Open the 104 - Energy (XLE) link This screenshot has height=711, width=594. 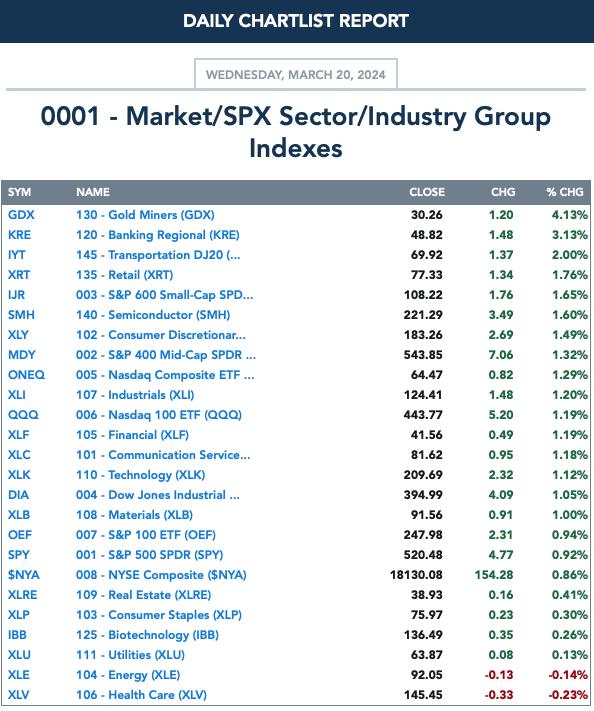click(128, 675)
